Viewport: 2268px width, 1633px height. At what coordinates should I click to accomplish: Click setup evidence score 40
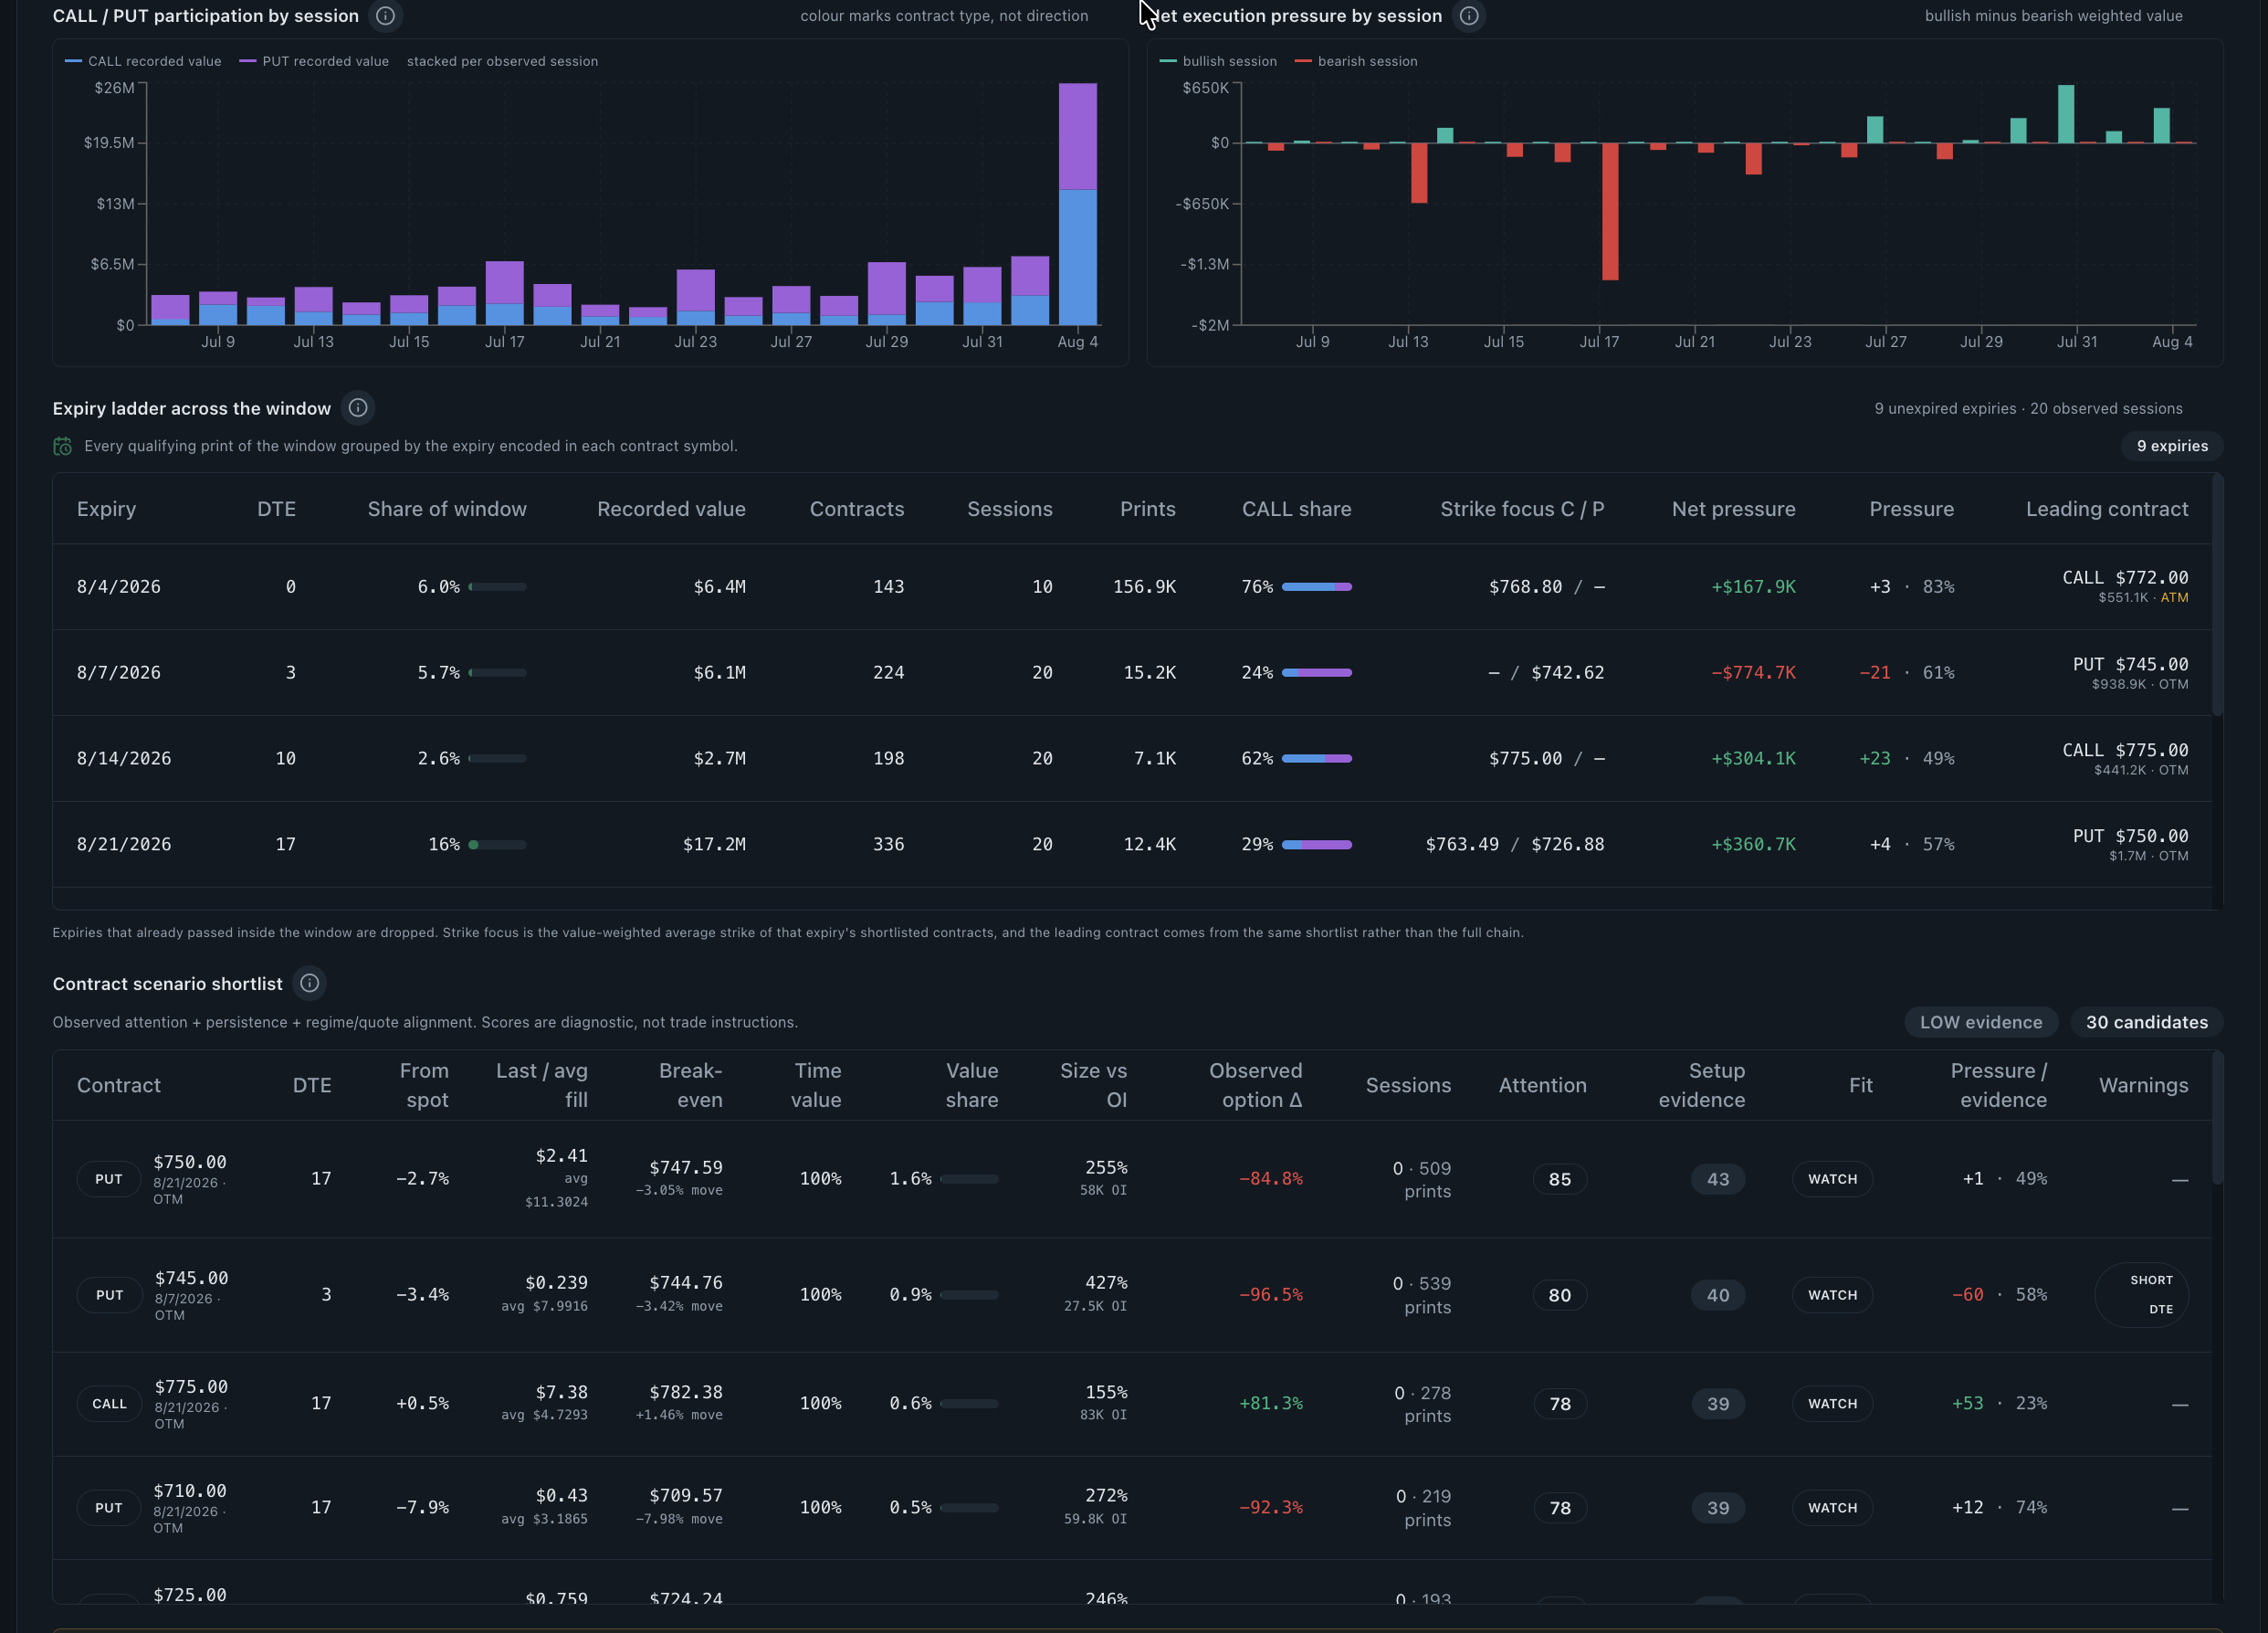pyautogui.click(x=1718, y=1295)
